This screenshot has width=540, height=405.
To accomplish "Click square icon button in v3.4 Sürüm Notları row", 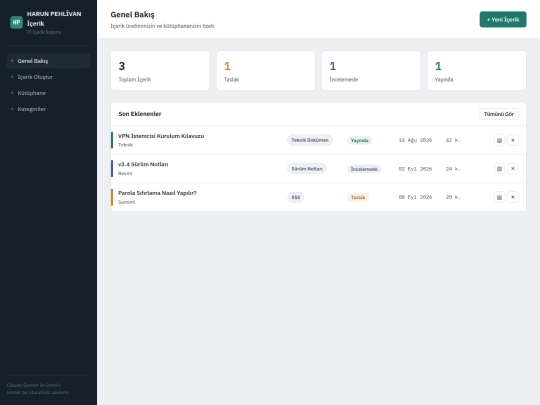I will [499, 169].
